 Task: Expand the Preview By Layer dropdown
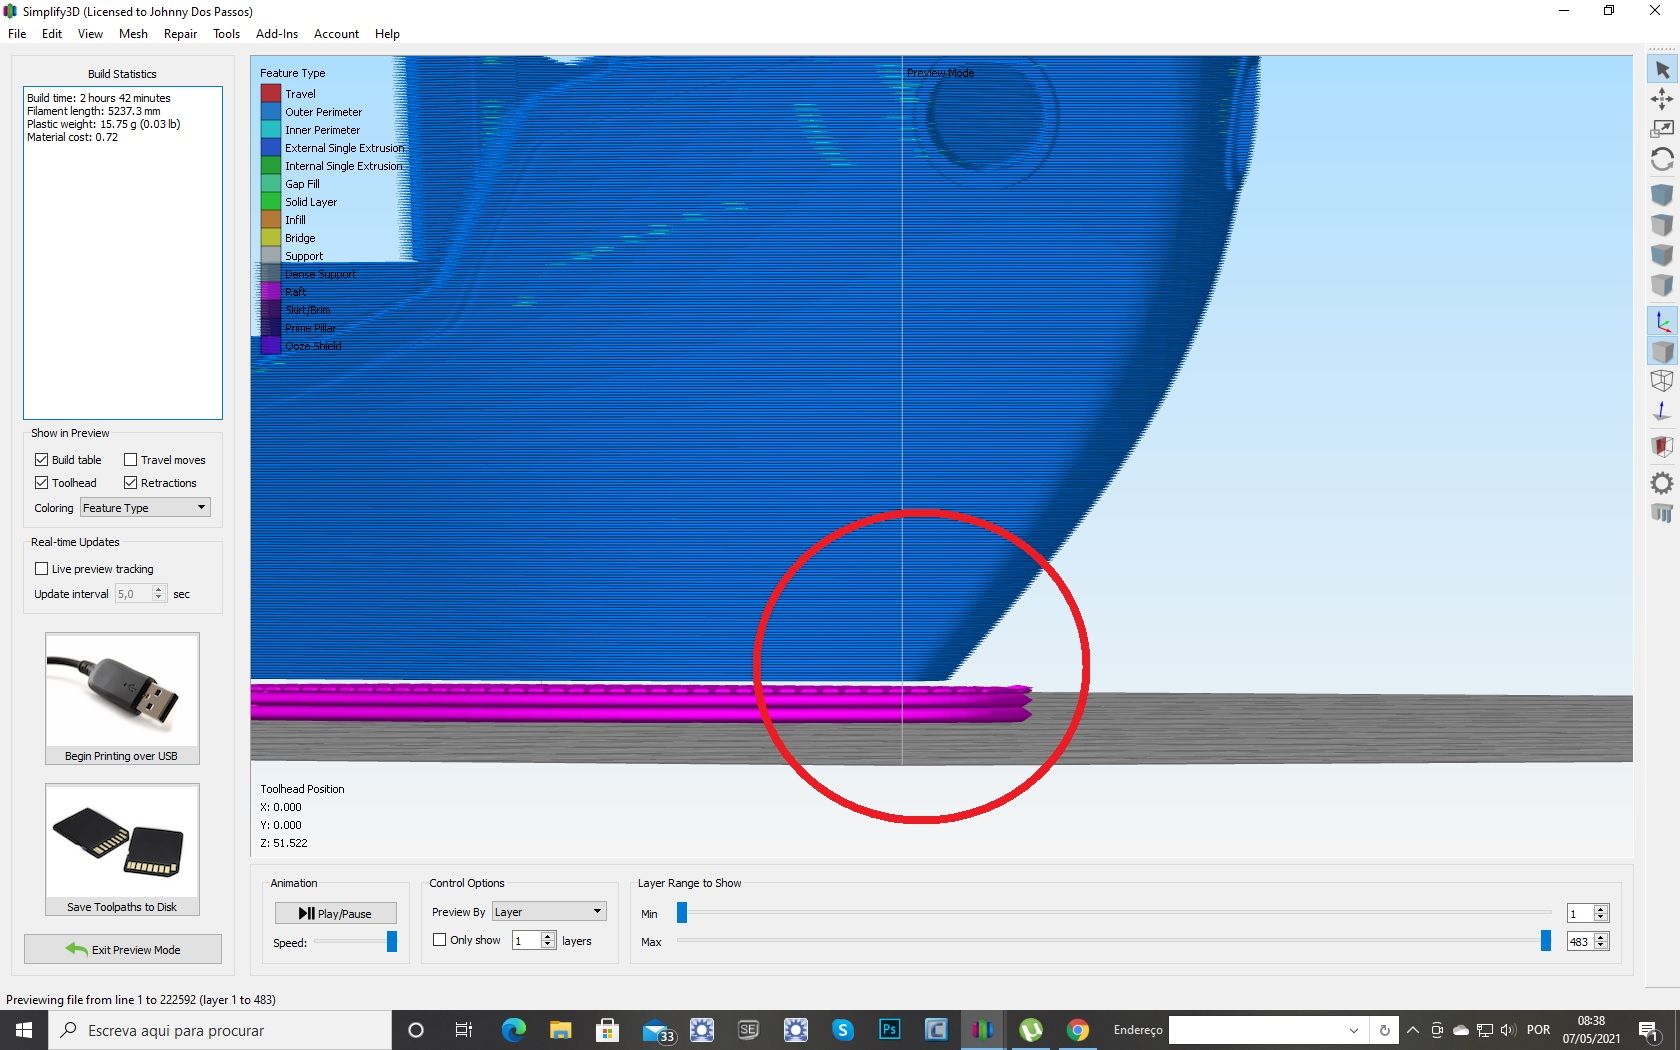(x=549, y=912)
